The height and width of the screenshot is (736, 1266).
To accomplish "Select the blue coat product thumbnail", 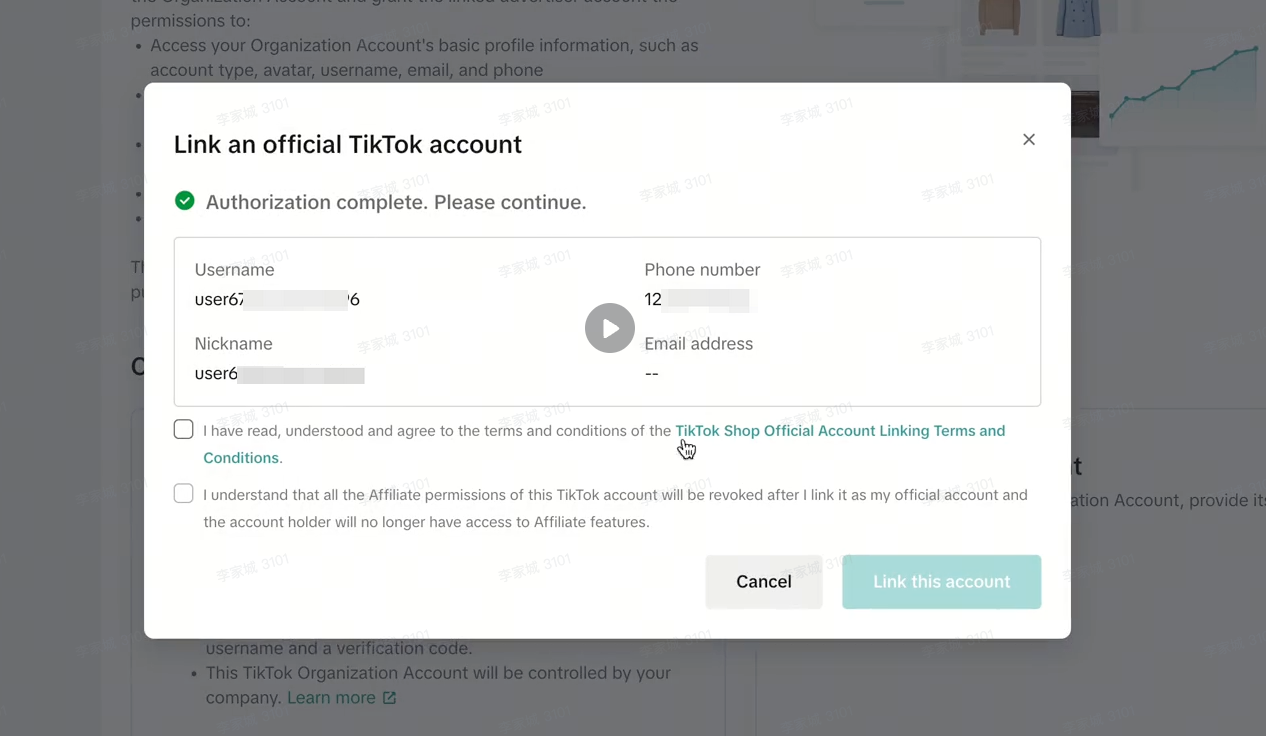I will click(1077, 20).
